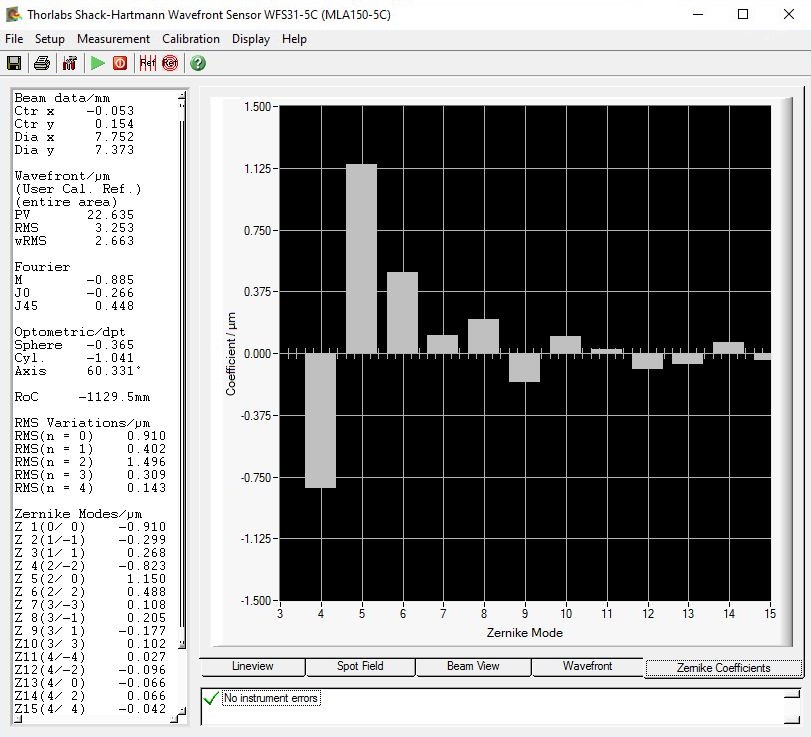Open the Display menu

(x=251, y=39)
